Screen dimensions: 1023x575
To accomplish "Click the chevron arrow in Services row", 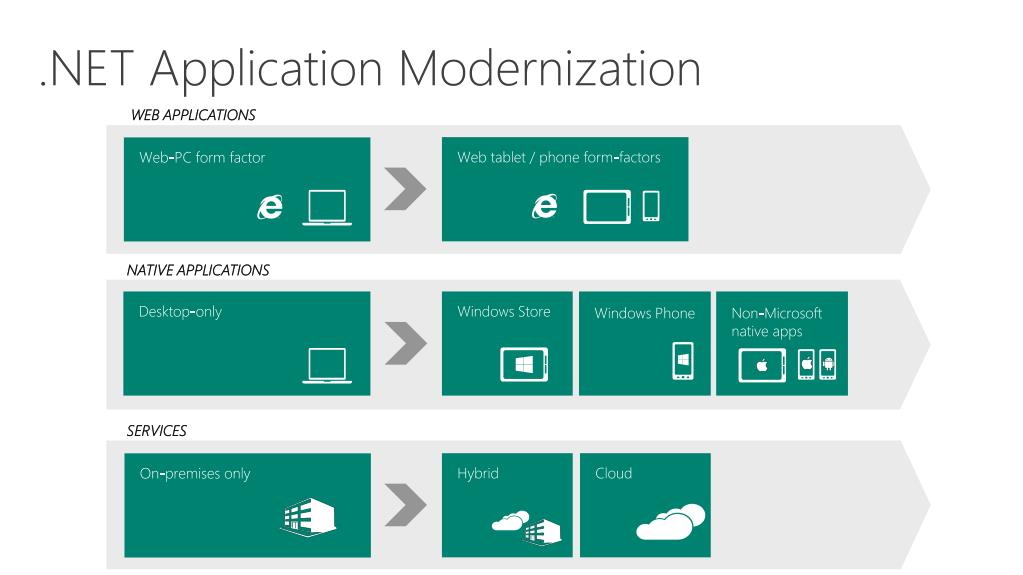I will coord(405,505).
